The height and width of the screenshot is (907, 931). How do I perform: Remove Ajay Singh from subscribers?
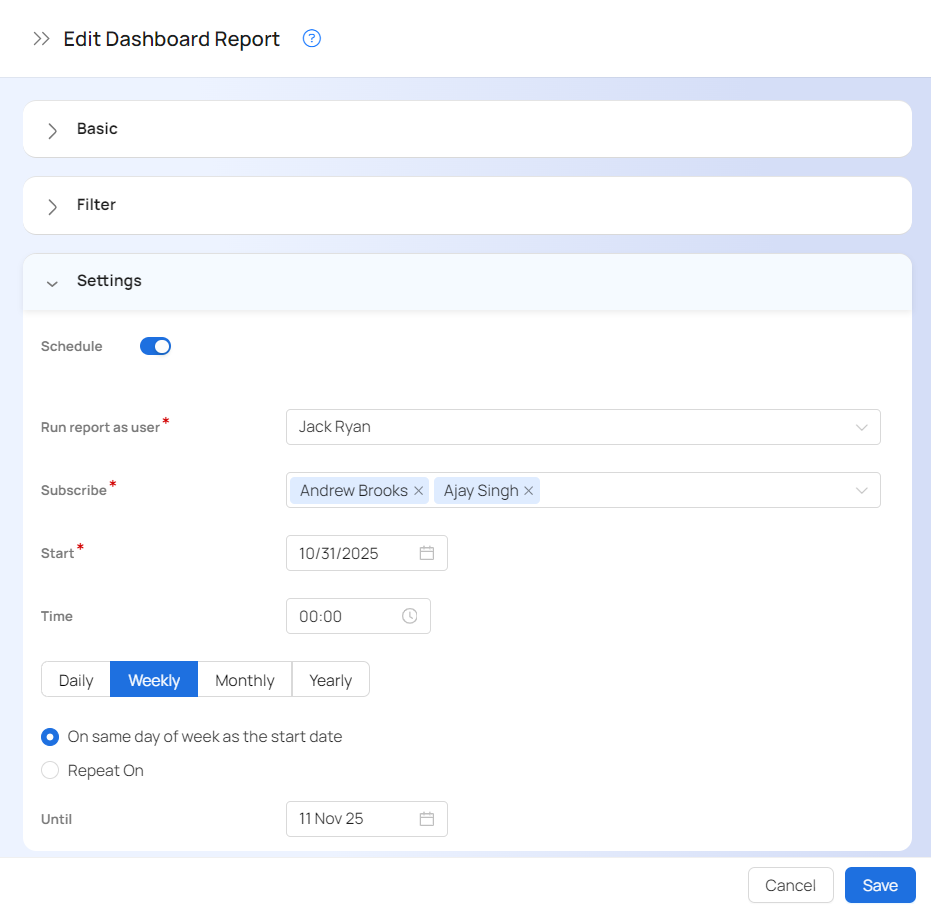529,491
